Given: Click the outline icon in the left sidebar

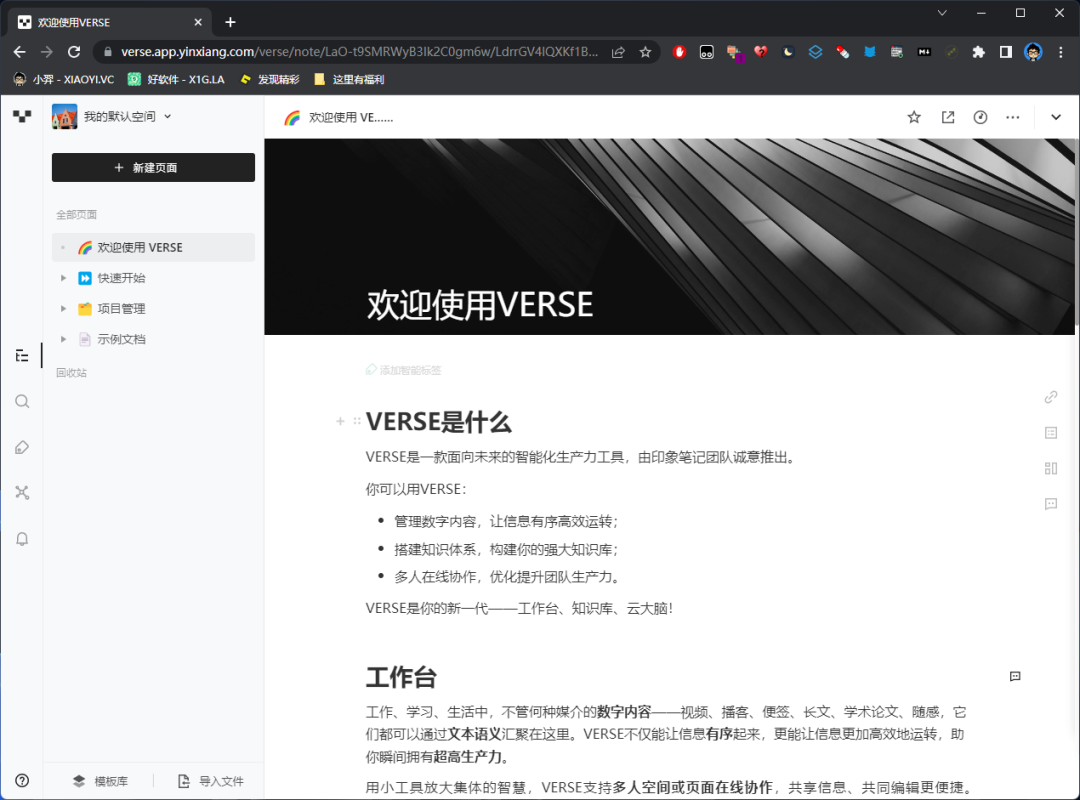Looking at the screenshot, I should coord(22,355).
